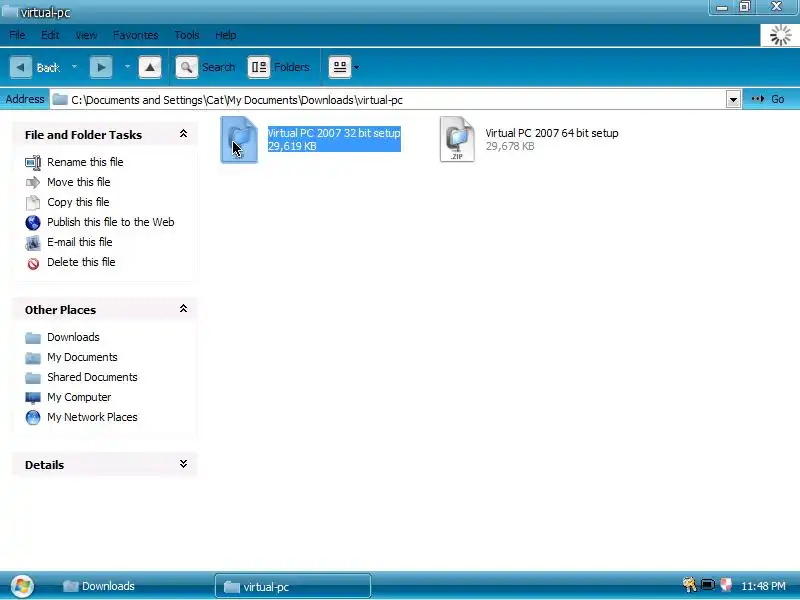Screen dimensions: 800x600
Task: Click the My Computer monitor icon
Action: (33, 397)
